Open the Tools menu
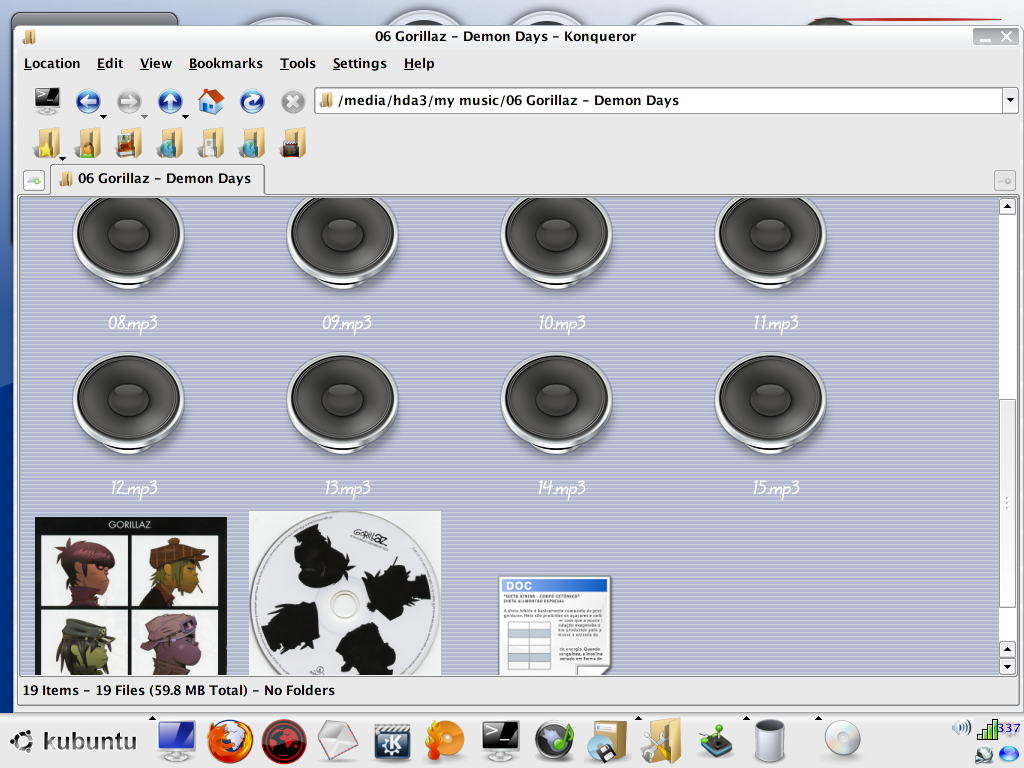This screenshot has height=768, width=1024. click(x=298, y=63)
